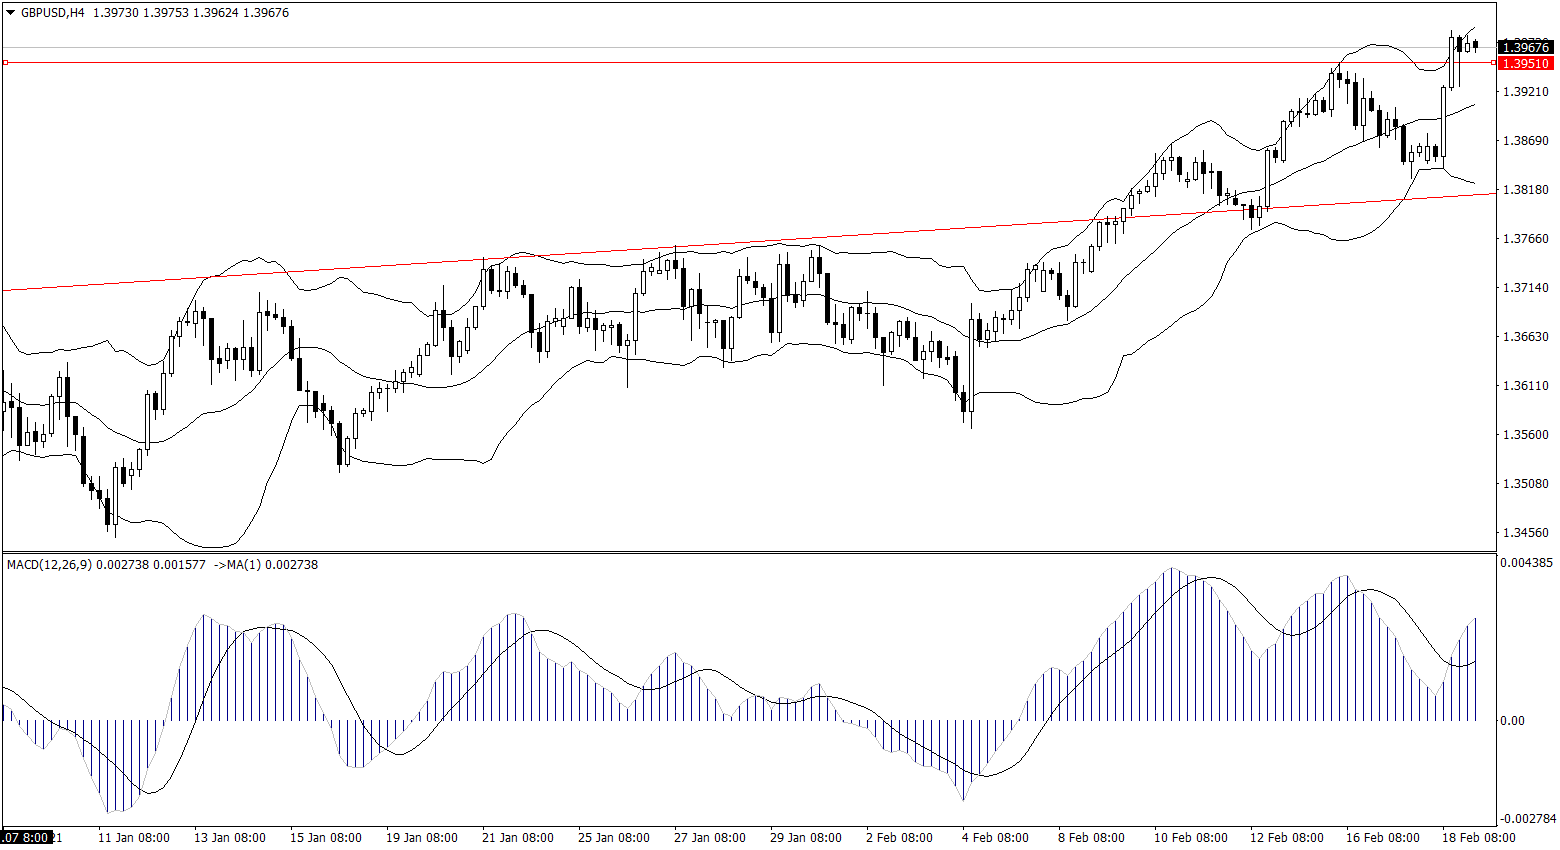Click the 1.34560 price scale label
Image resolution: width=1560 pixels, height=850 pixels.
(1526, 533)
